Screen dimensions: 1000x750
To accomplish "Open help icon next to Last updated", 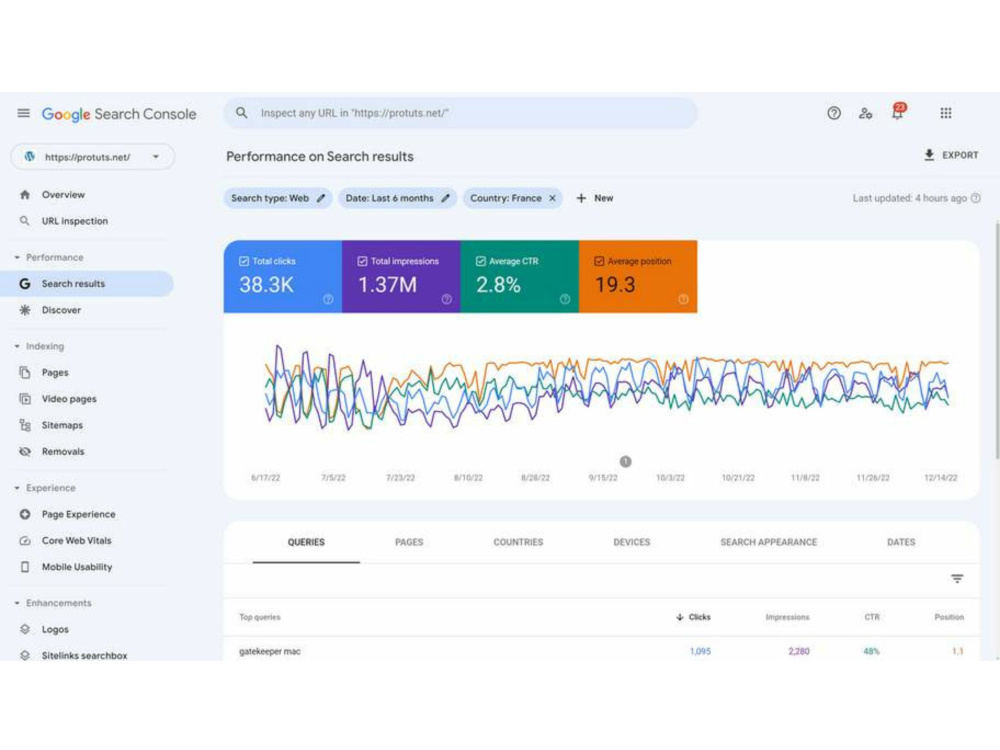I will (x=976, y=198).
